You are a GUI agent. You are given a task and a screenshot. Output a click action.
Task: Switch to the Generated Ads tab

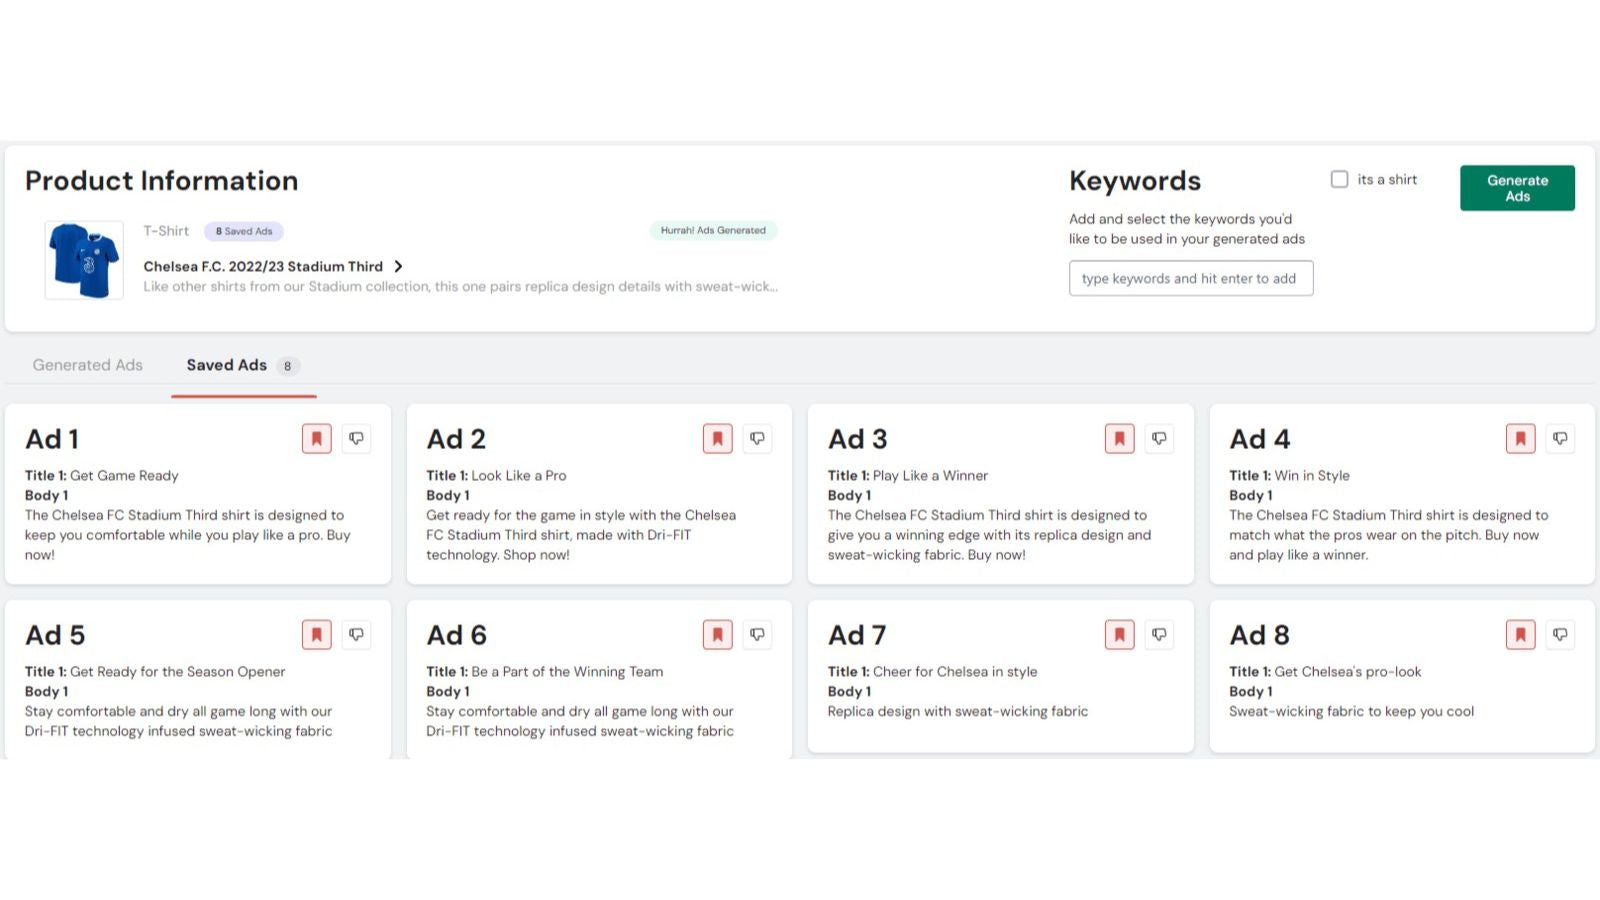point(88,366)
